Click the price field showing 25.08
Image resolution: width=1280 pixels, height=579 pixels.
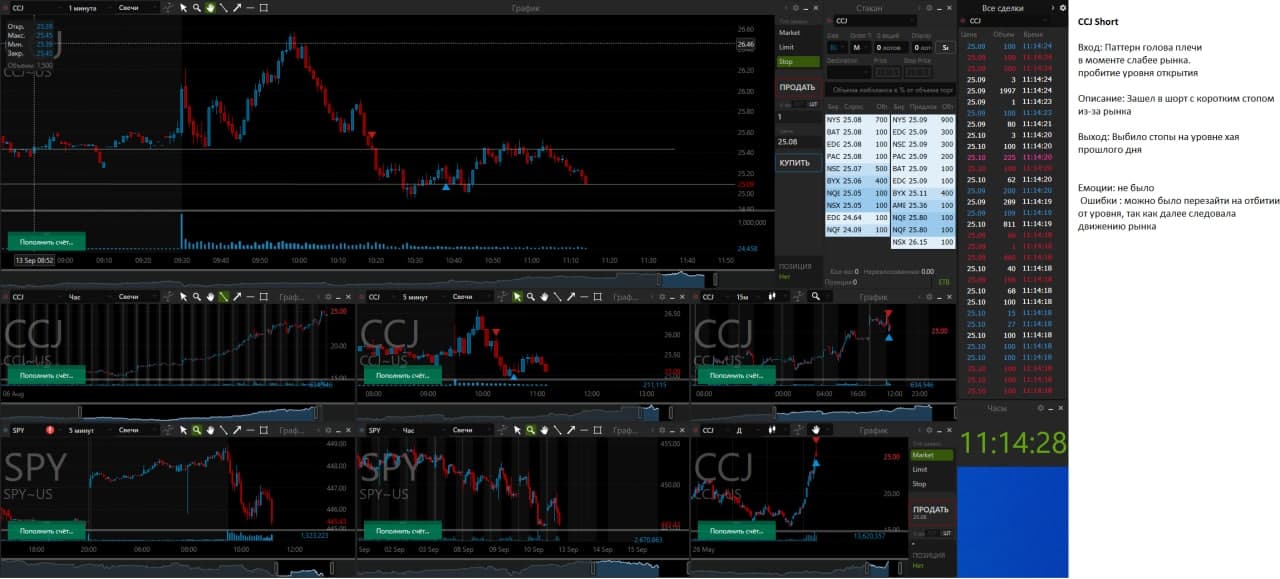tap(798, 142)
